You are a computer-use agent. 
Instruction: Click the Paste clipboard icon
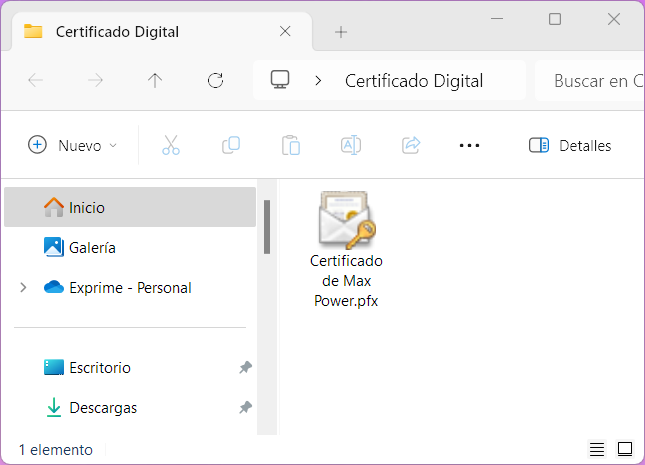[291, 145]
